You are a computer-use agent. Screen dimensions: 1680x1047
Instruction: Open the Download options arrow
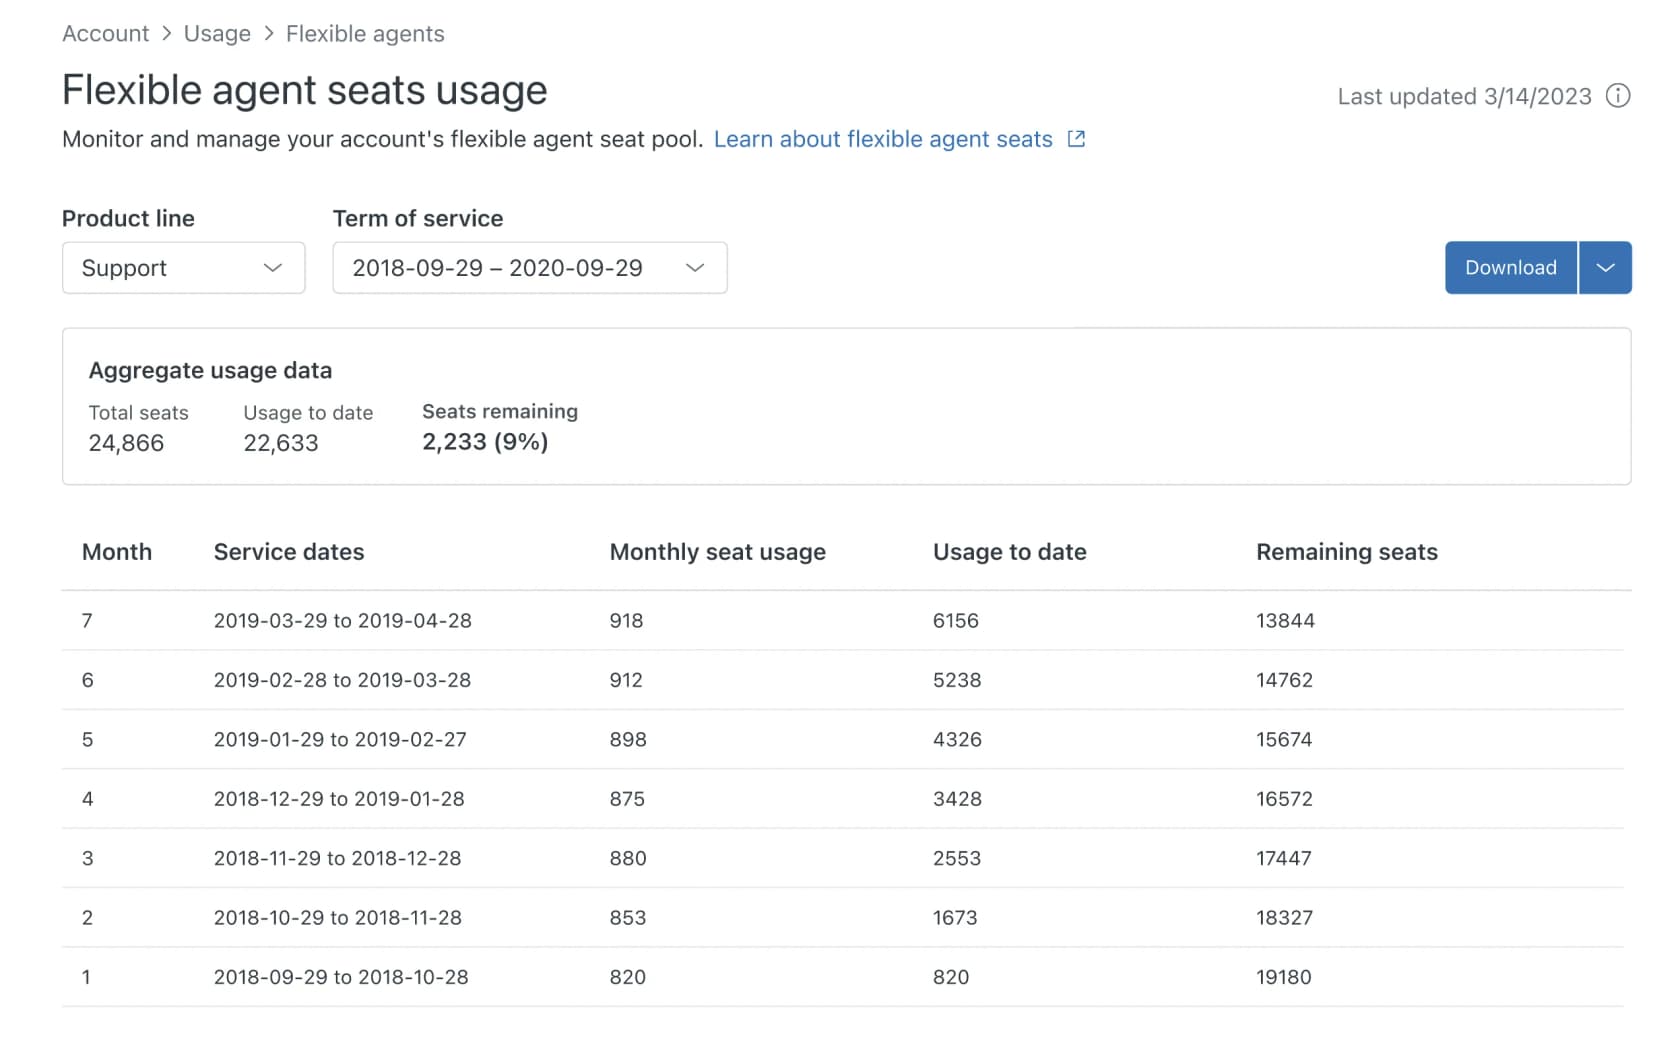pos(1605,268)
